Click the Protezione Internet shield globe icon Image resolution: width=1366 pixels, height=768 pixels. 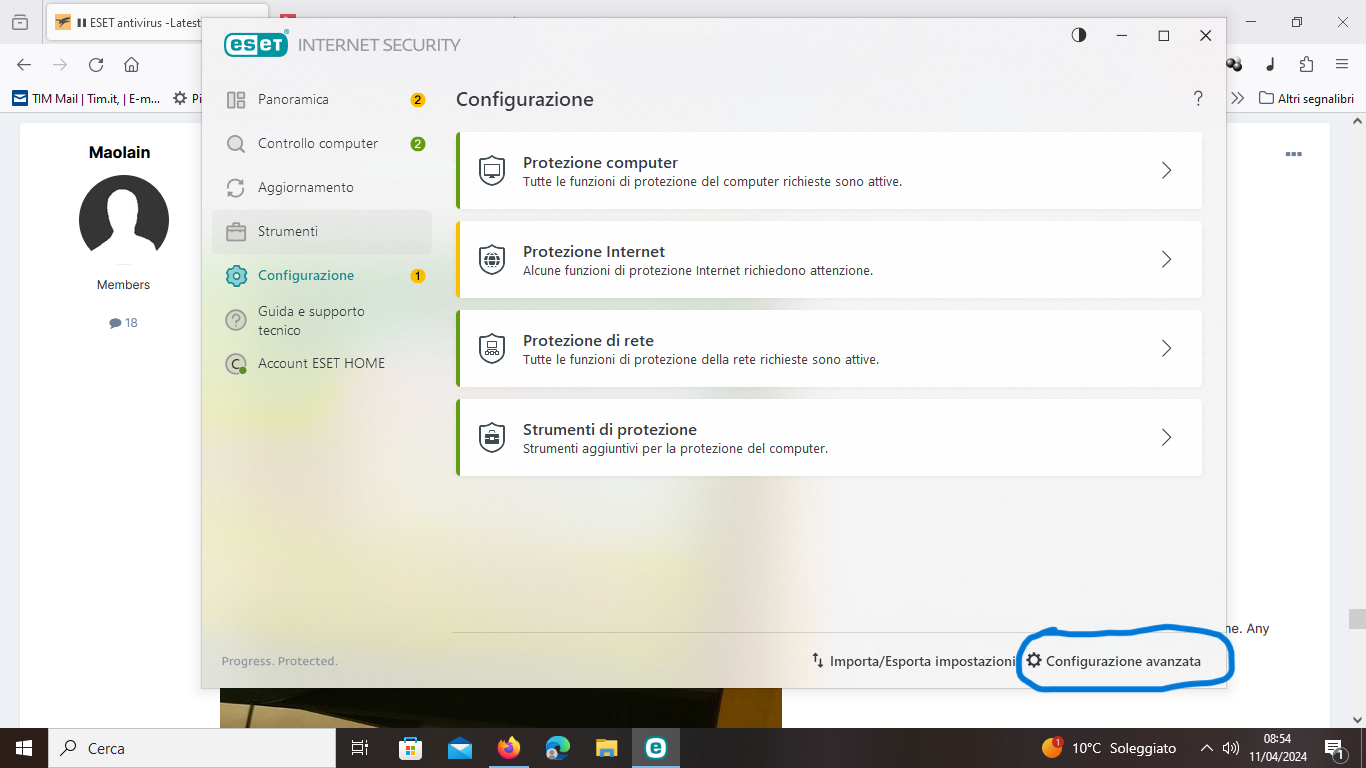tap(492, 260)
